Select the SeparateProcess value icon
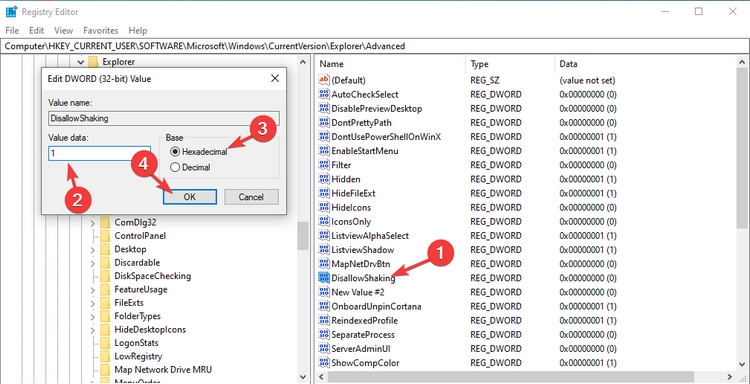 [324, 334]
